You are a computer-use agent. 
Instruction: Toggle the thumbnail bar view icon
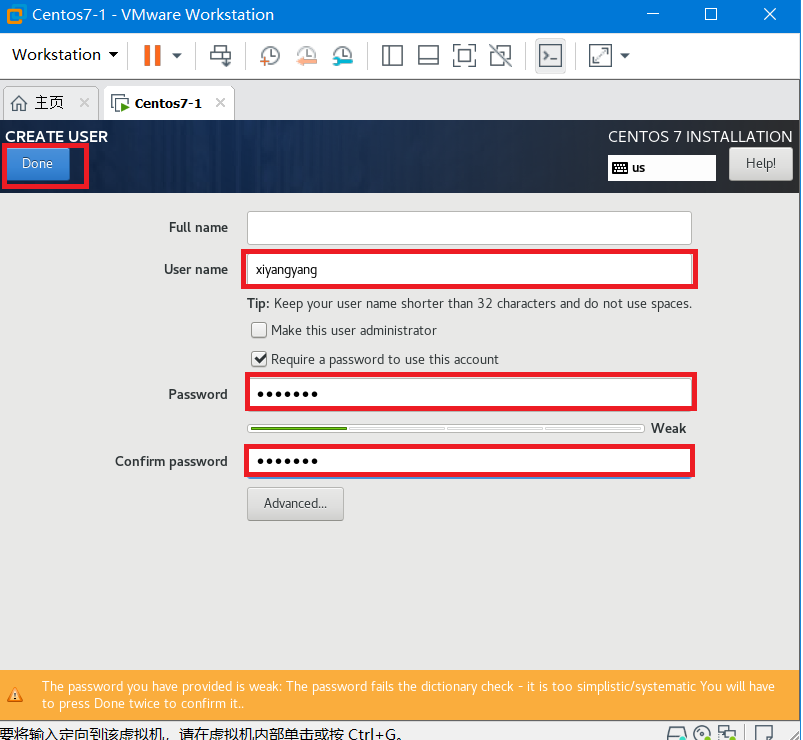pos(428,55)
